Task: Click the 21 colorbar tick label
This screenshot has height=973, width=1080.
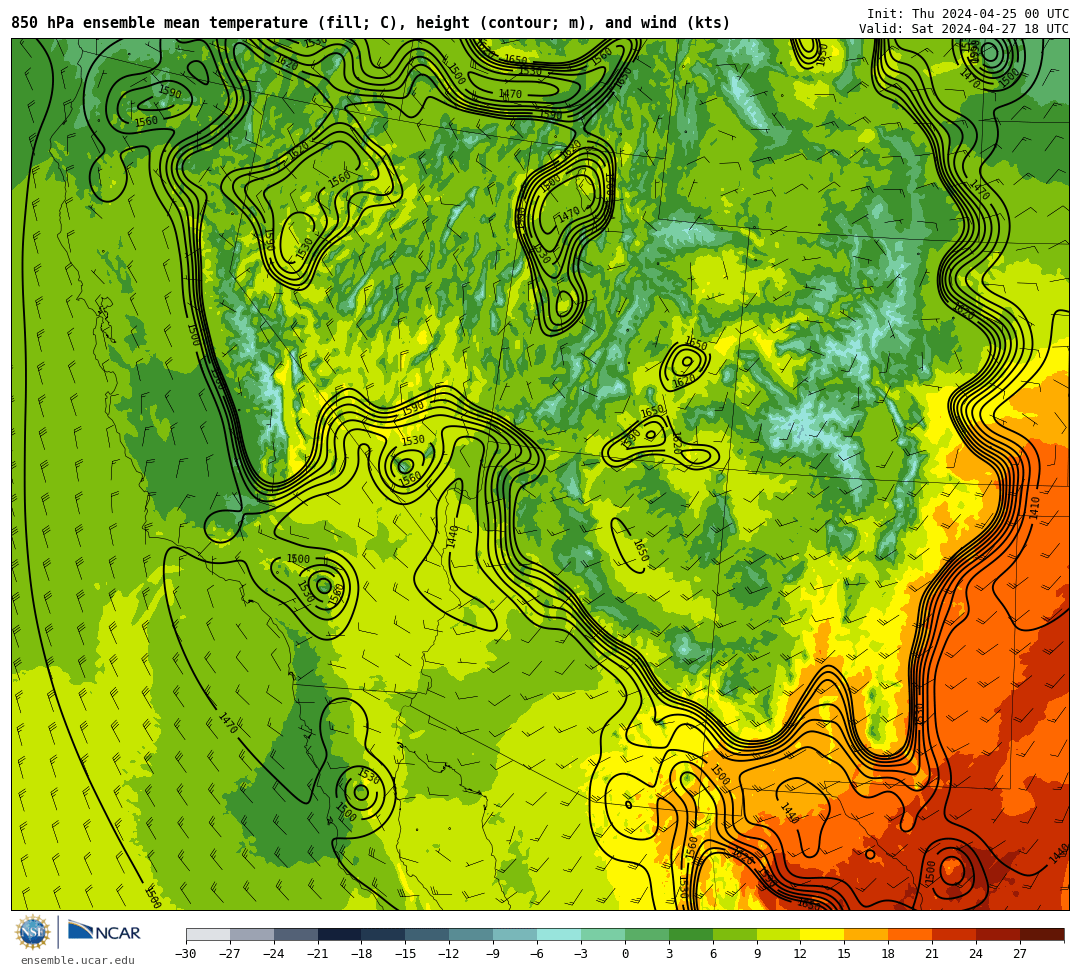Action: pyautogui.click(x=933, y=954)
